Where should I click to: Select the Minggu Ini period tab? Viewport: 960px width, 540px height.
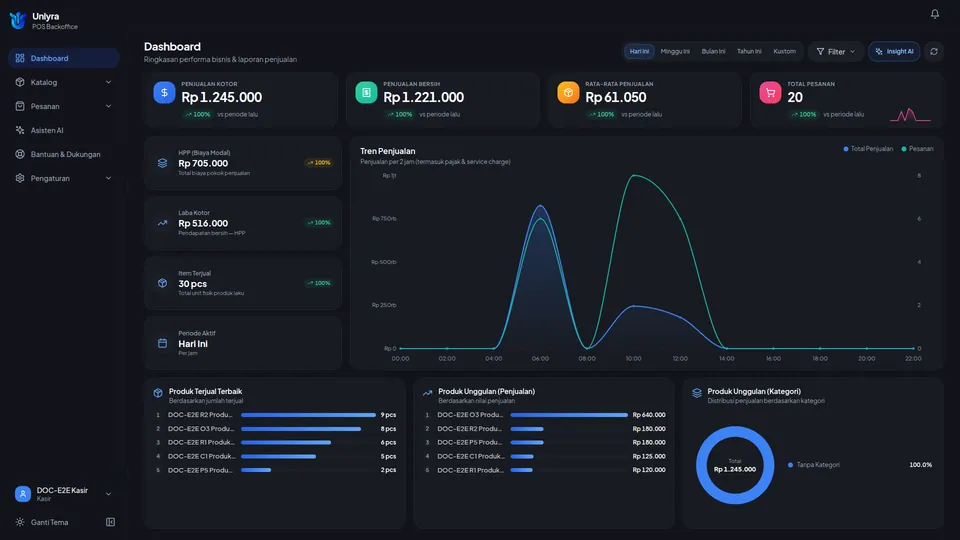click(x=675, y=51)
